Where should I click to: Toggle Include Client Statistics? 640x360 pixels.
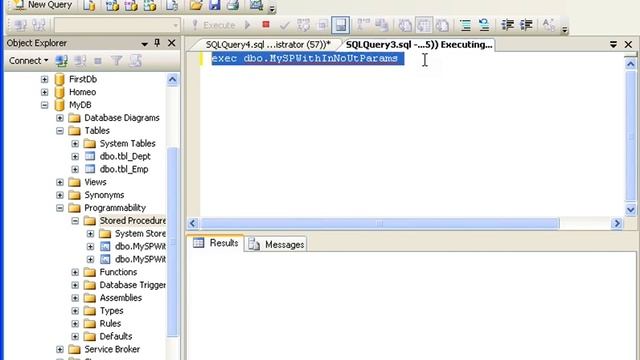coord(382,25)
